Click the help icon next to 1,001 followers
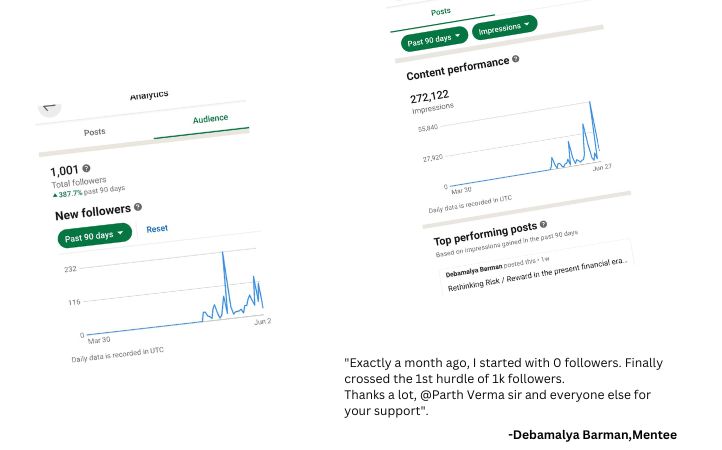Image resolution: width=722 pixels, height=450 pixels. pos(86,168)
